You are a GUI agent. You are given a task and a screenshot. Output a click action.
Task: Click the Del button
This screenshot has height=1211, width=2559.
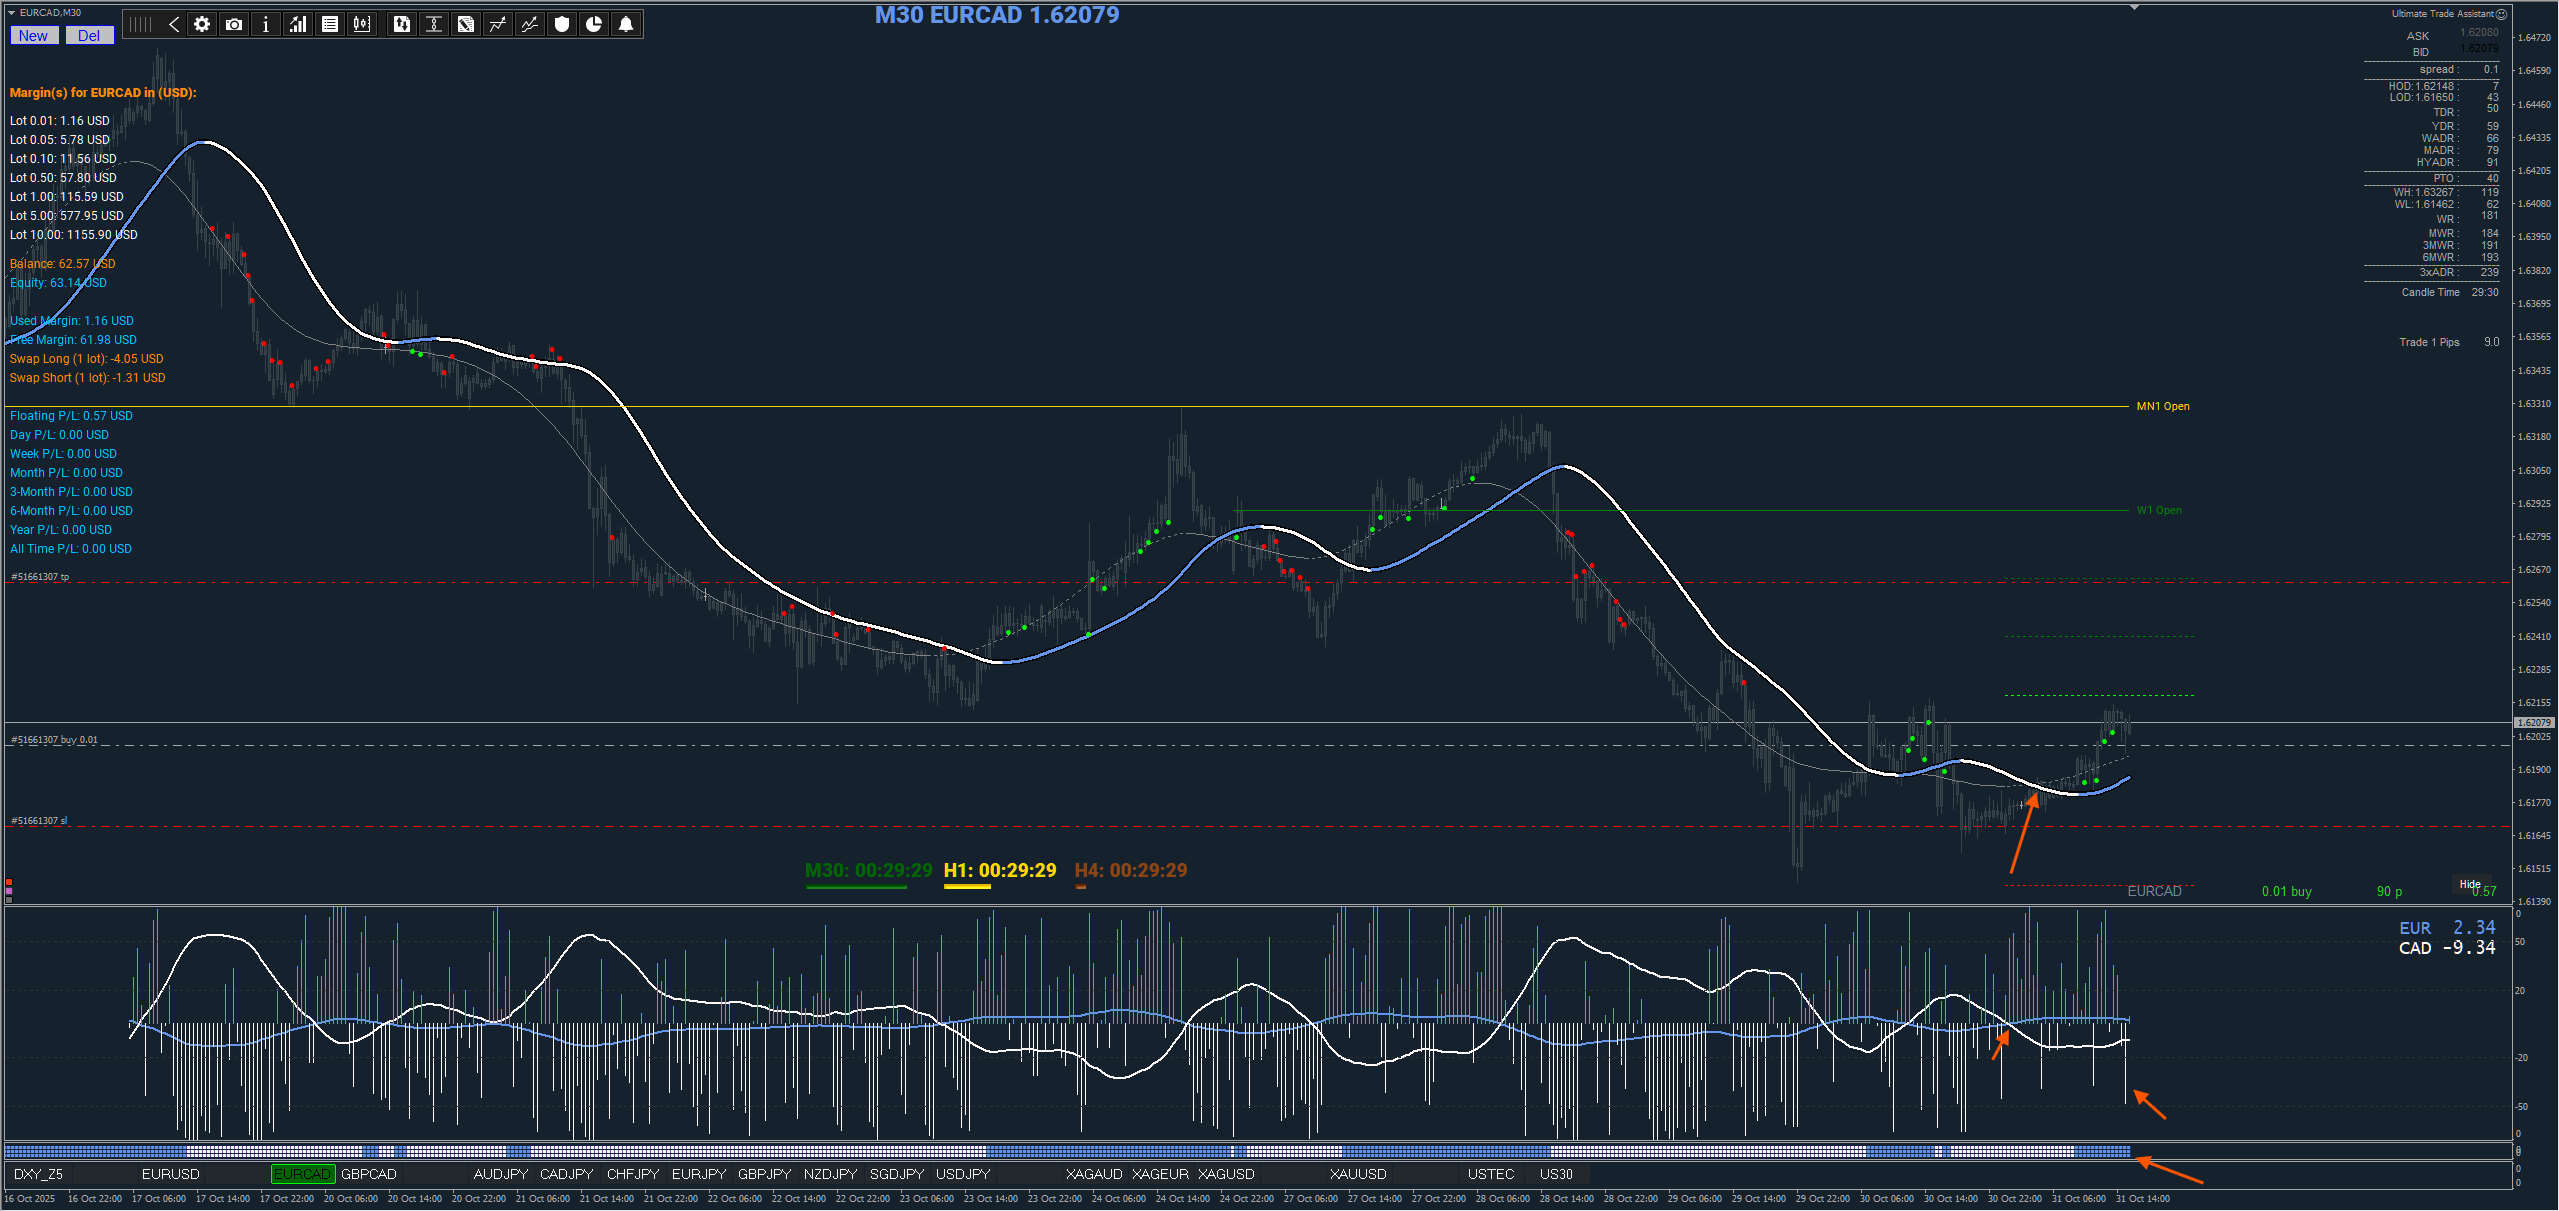[89, 36]
